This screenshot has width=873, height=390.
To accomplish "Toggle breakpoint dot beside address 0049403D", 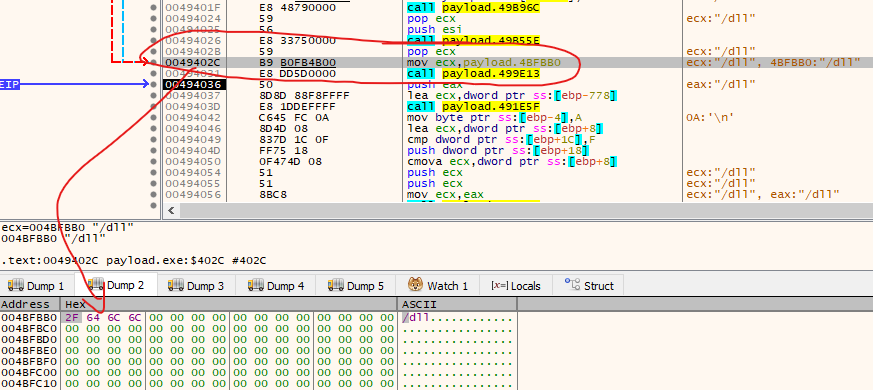I will [x=153, y=106].
